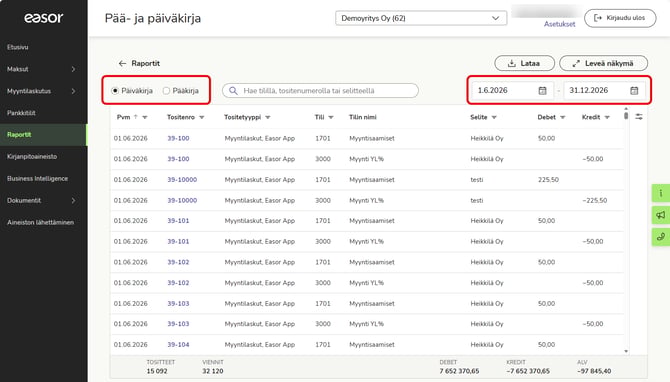The image size is (670, 382).
Task: Click the back arrow next to Raportit
Action: [123, 63]
